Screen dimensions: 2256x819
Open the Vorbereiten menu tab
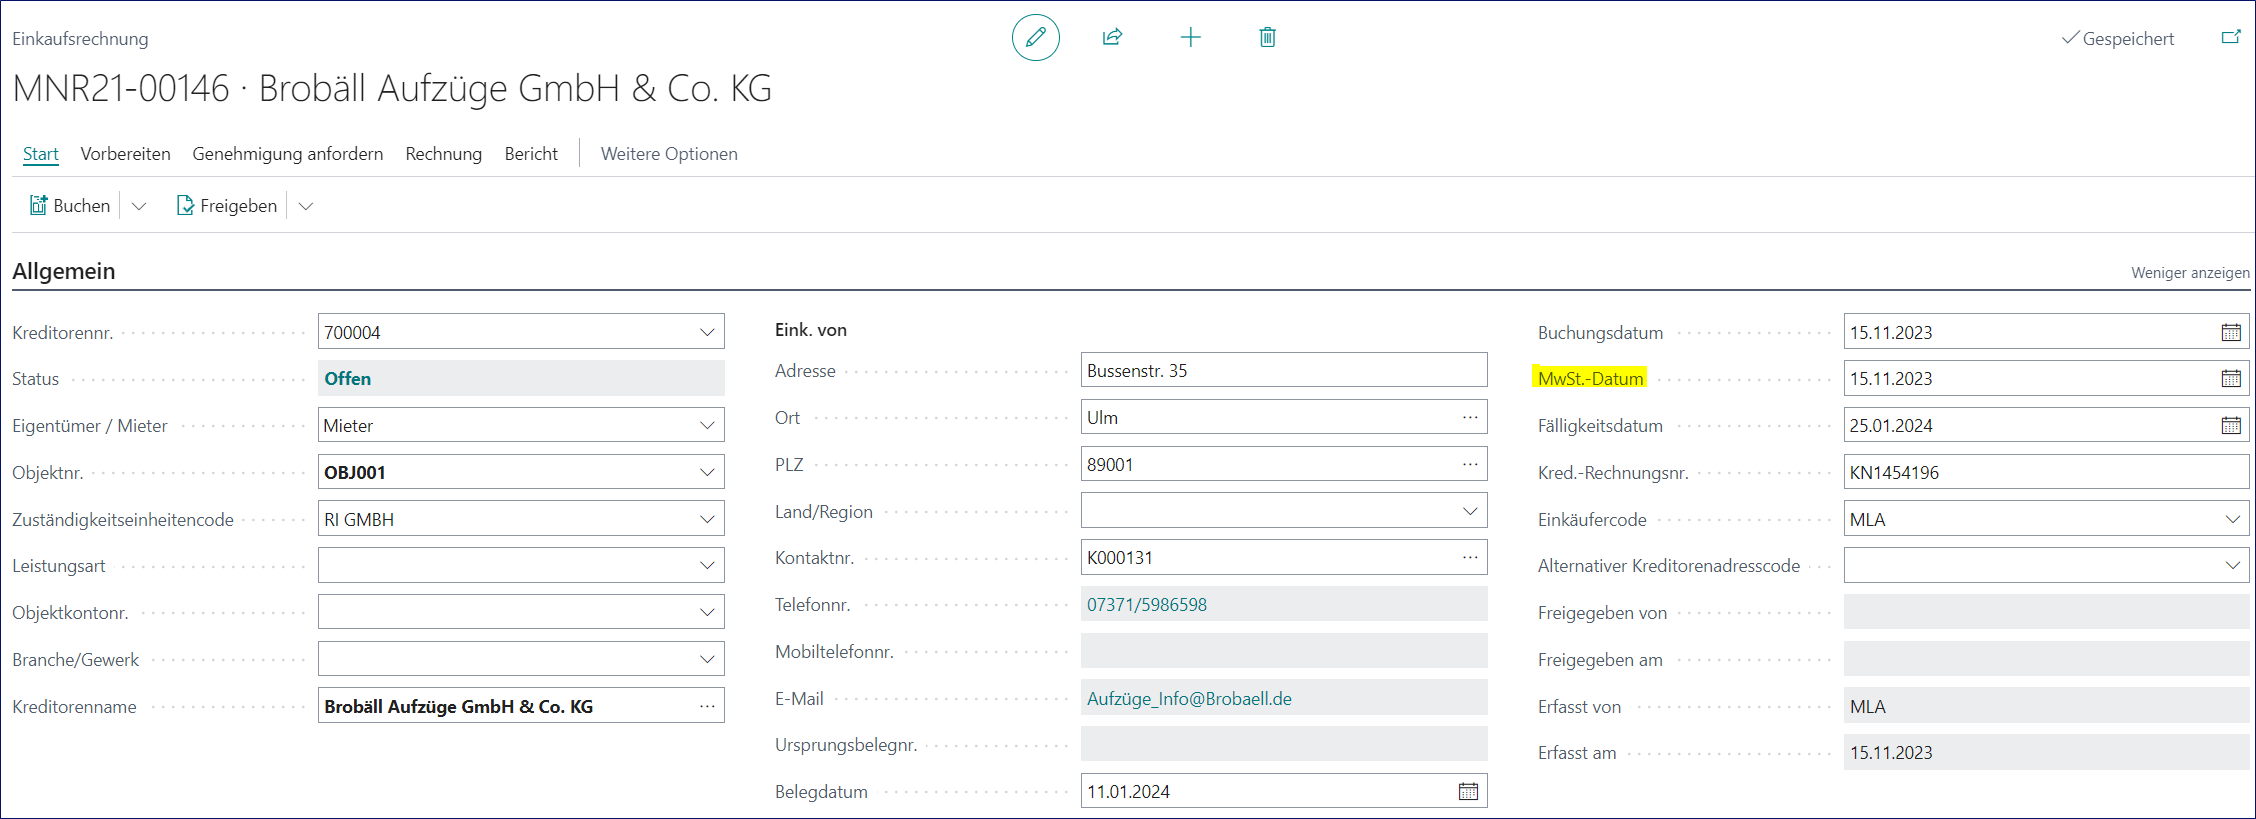(125, 154)
